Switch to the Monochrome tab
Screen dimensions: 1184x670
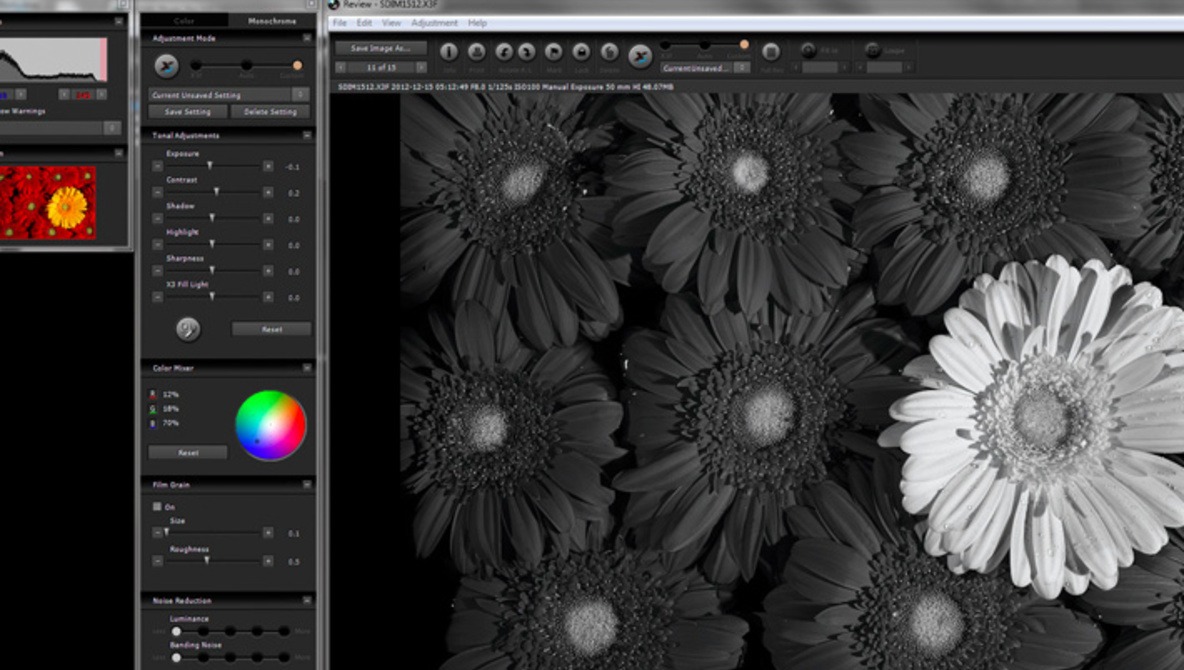pyautogui.click(x=272, y=21)
